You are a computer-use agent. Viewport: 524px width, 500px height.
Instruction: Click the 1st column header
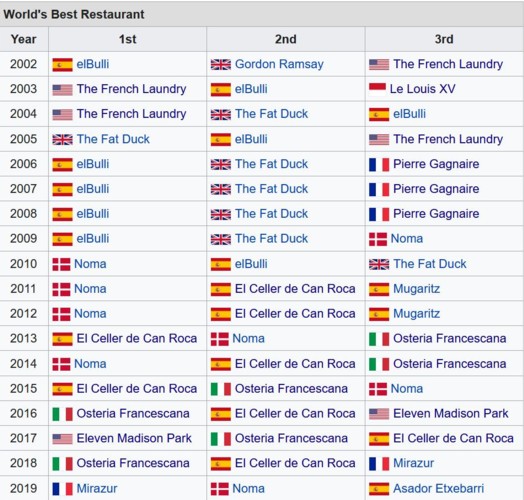click(x=128, y=39)
